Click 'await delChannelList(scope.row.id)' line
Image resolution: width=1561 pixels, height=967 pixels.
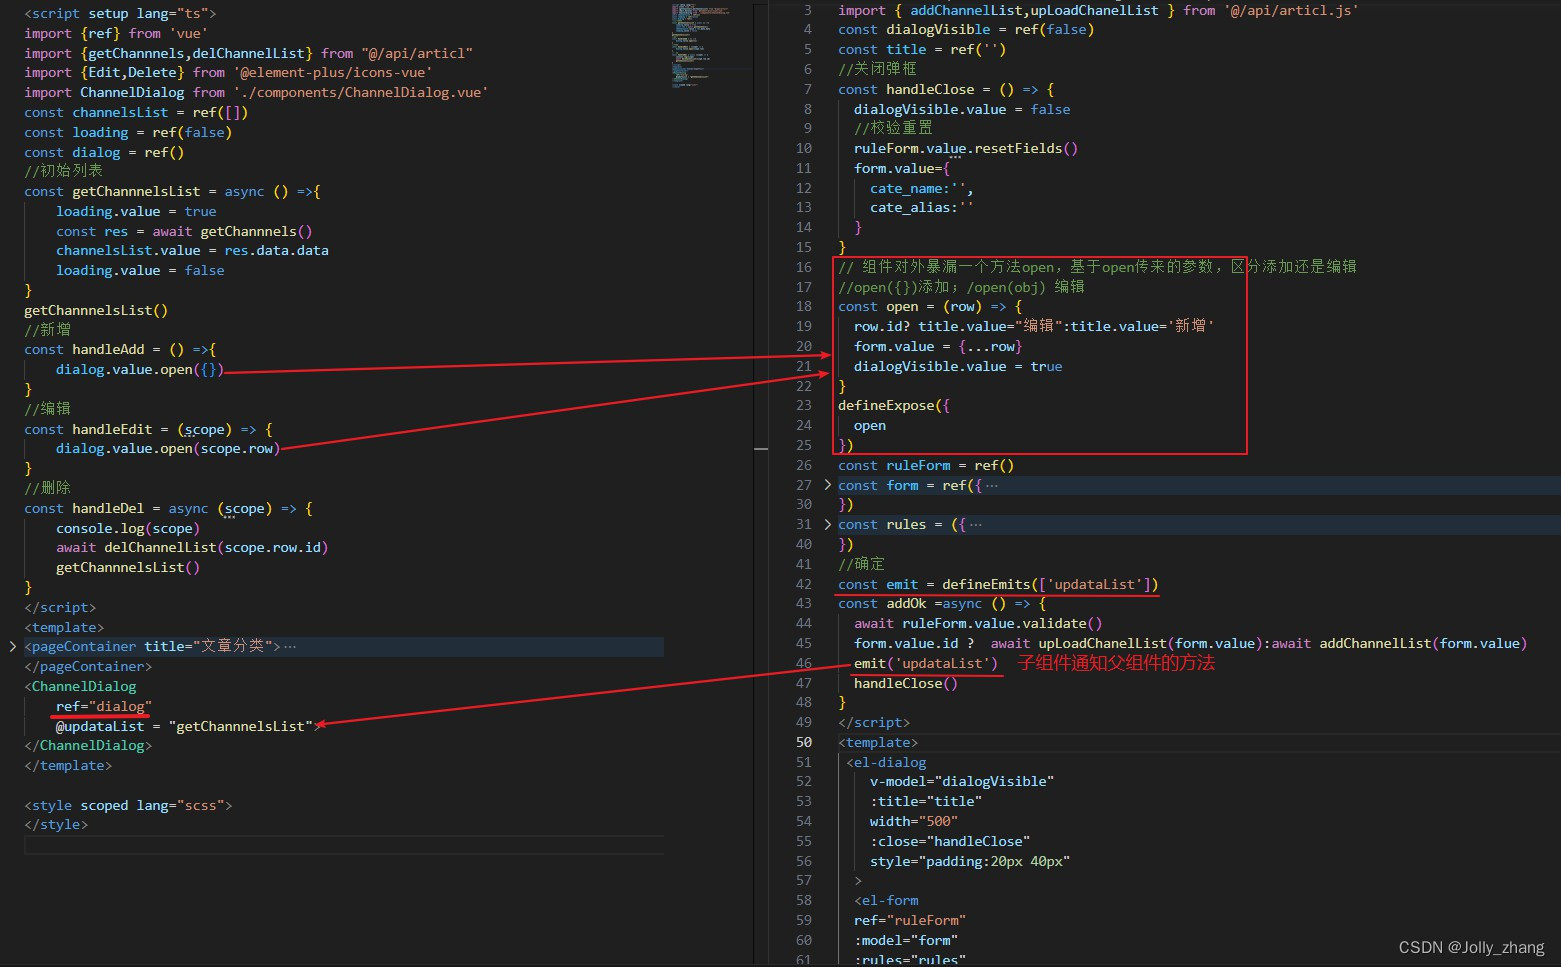click(x=192, y=548)
